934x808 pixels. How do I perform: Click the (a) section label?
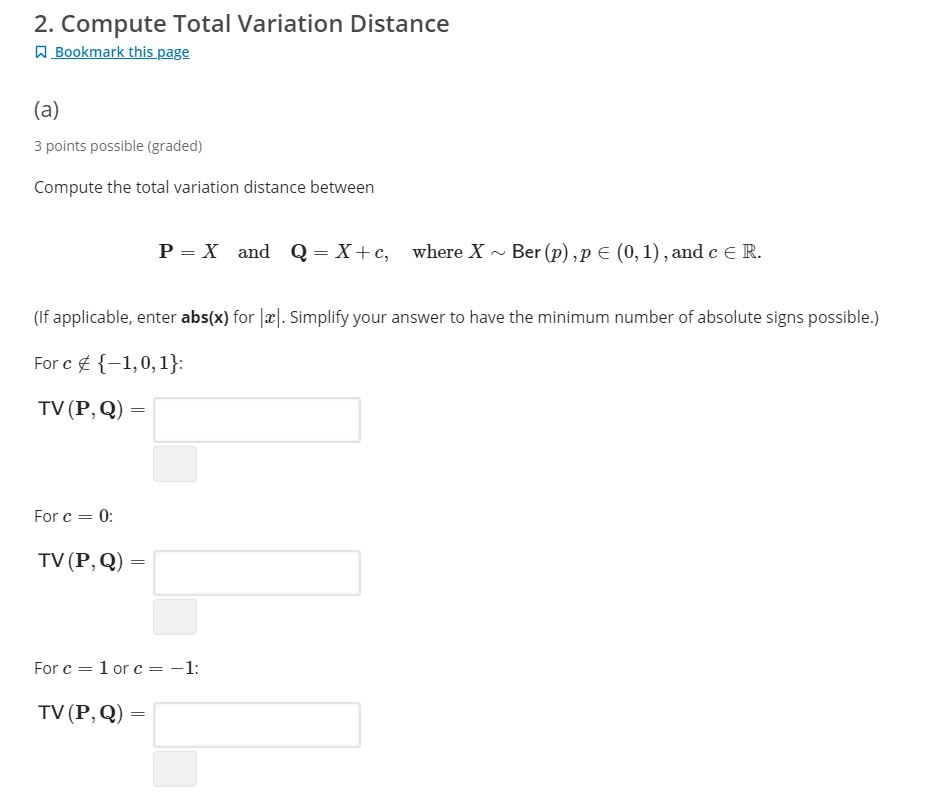46,109
